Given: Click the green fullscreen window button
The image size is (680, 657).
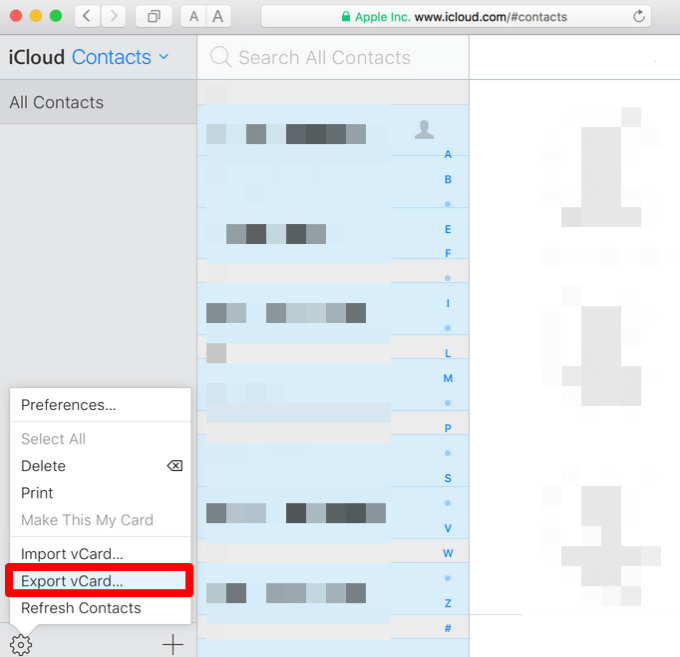Looking at the screenshot, I should tap(56, 16).
